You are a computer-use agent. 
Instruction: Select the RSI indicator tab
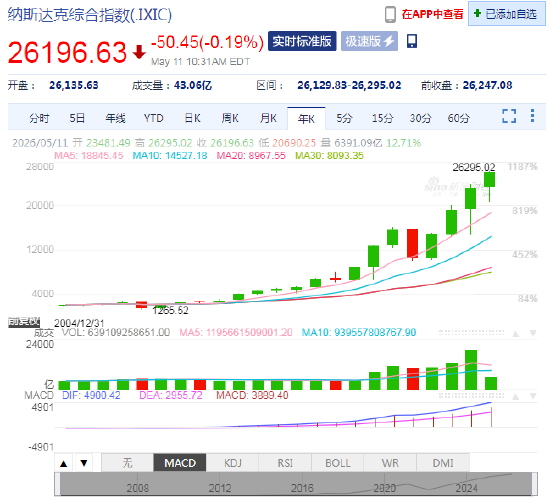[x=285, y=463]
